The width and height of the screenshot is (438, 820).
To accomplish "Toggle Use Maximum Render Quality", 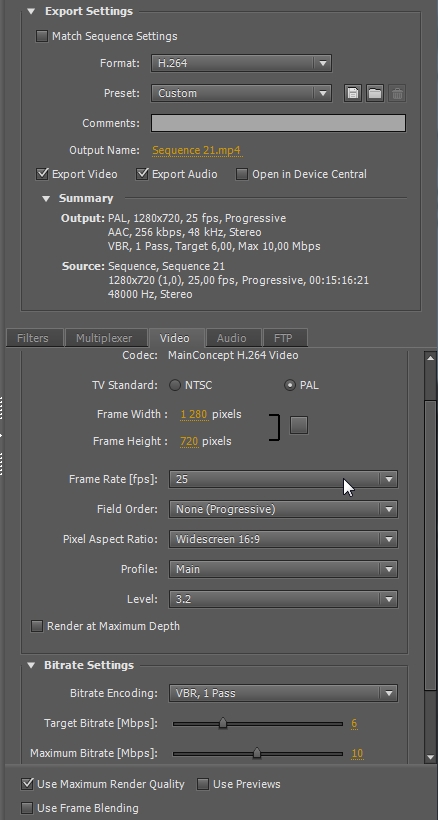I will click(27, 784).
